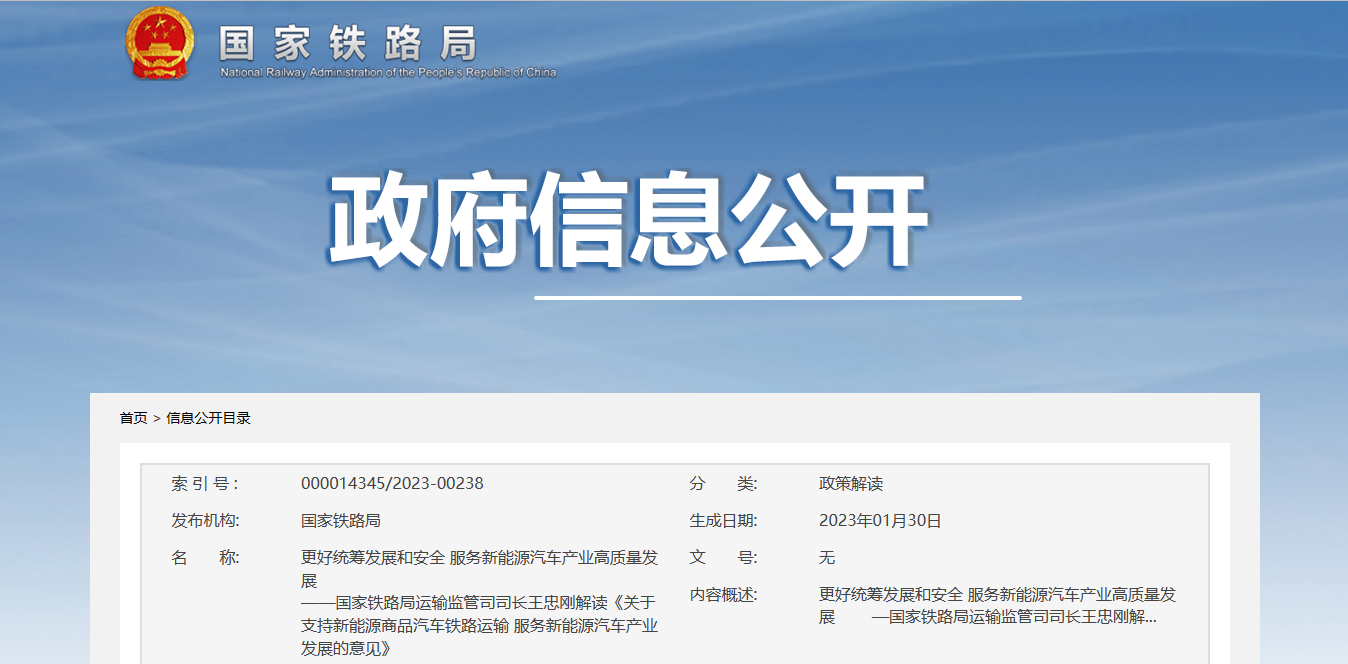The width and height of the screenshot is (1348, 664).
Task: Click the 生成日期 field label
Action: pyautogui.click(x=723, y=521)
